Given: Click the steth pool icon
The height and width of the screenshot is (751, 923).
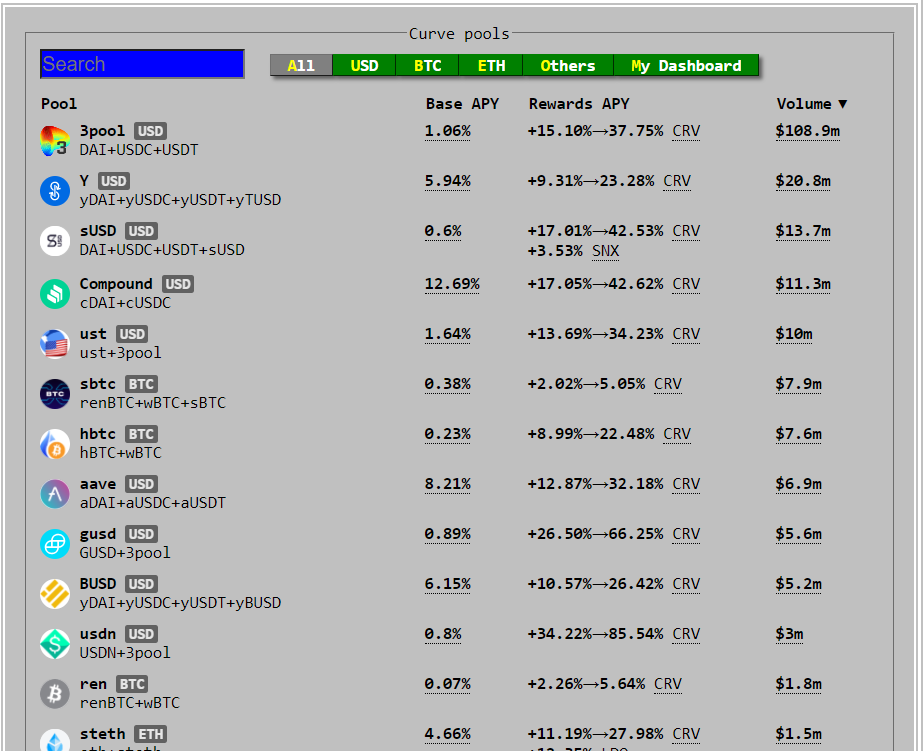Looking at the screenshot, I should click(x=55, y=740).
